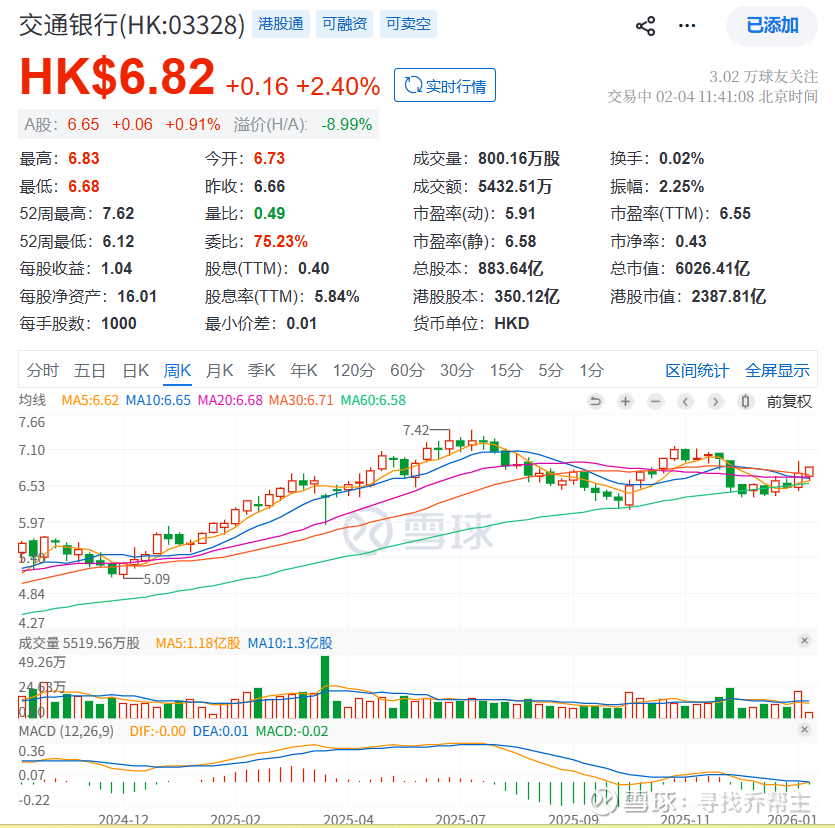Switch to the 5分 chart tab

pos(551,370)
